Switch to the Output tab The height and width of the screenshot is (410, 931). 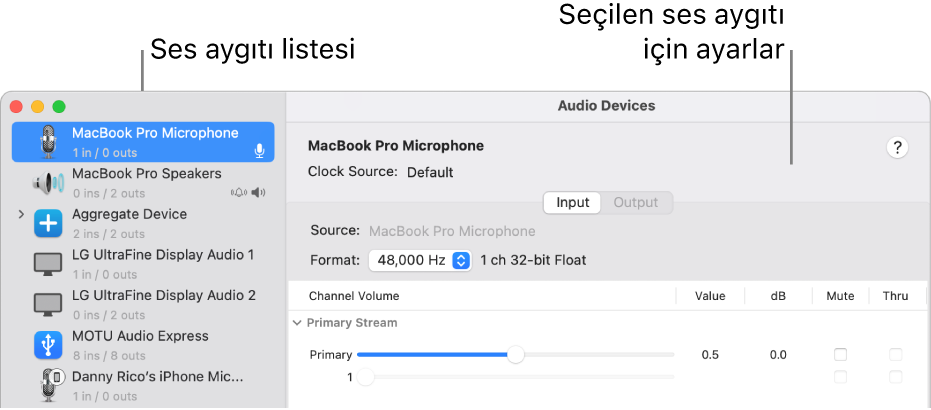636,203
